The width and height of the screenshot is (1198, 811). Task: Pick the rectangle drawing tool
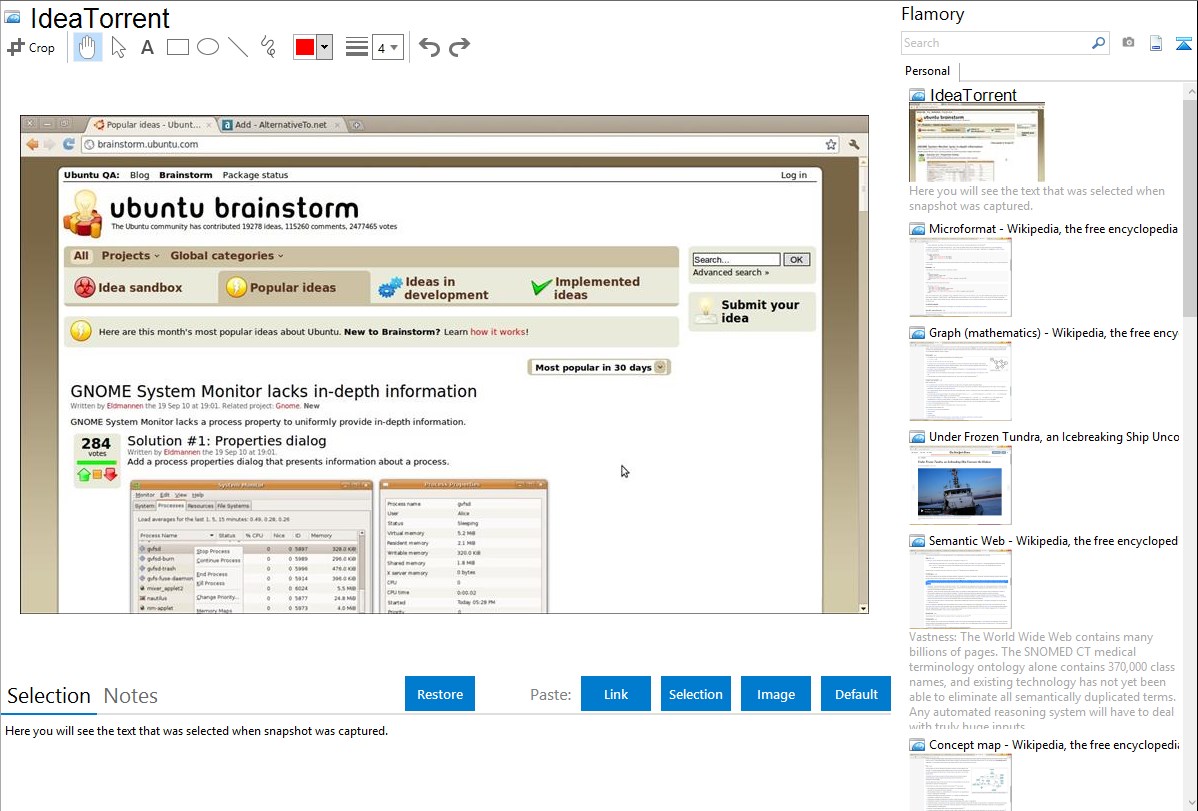coord(177,47)
